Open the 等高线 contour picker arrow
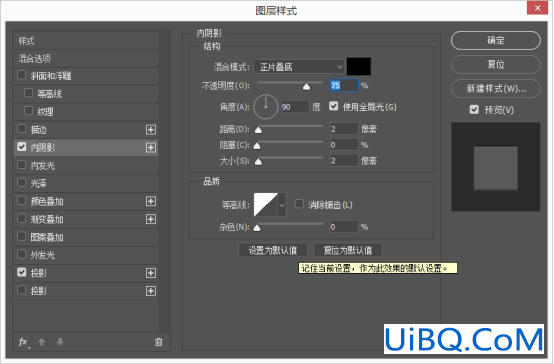The height and width of the screenshot is (364, 554). (x=282, y=205)
